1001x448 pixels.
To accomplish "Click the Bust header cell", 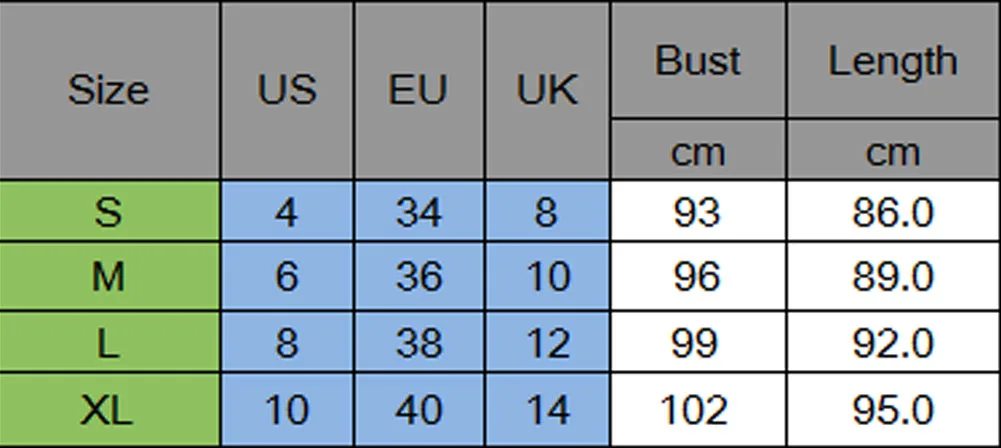I will click(698, 60).
